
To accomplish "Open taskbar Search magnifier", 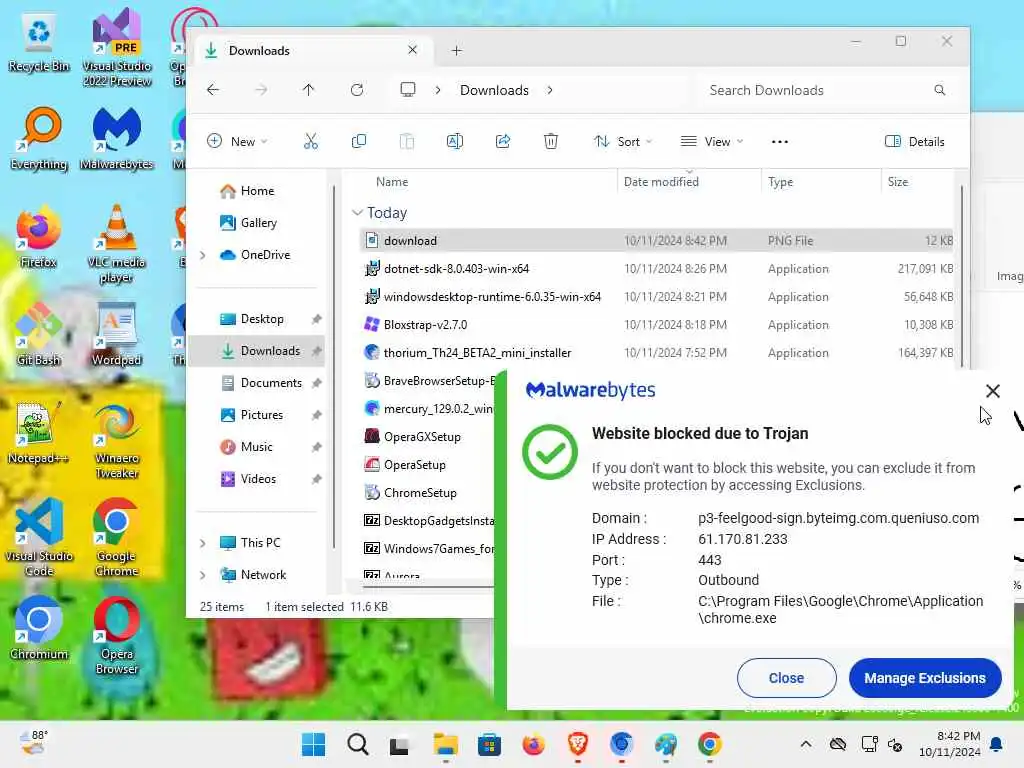I will (357, 744).
